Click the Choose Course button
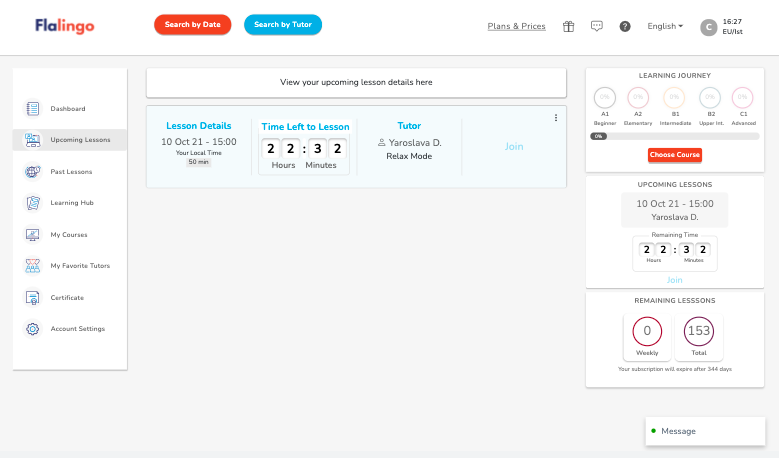 (675, 154)
